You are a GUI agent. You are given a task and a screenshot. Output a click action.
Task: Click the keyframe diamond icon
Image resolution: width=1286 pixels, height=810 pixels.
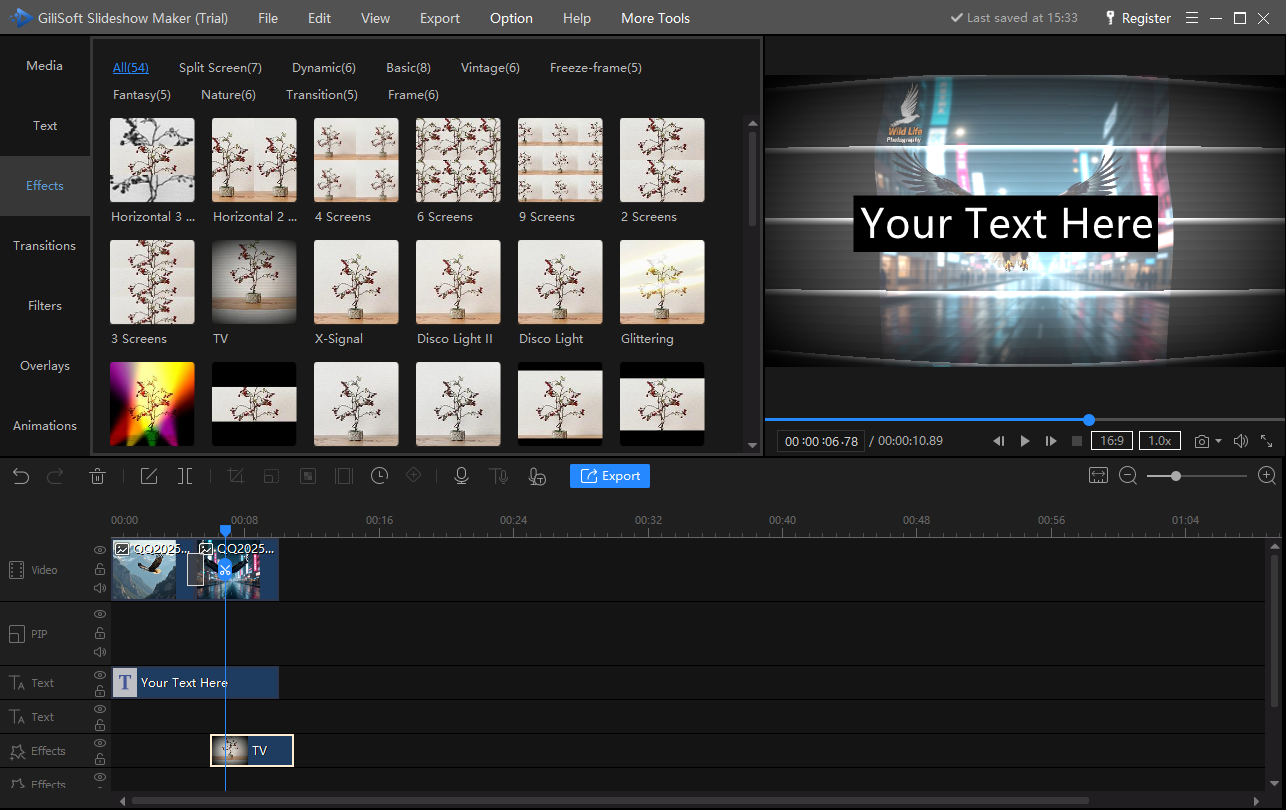(x=413, y=476)
